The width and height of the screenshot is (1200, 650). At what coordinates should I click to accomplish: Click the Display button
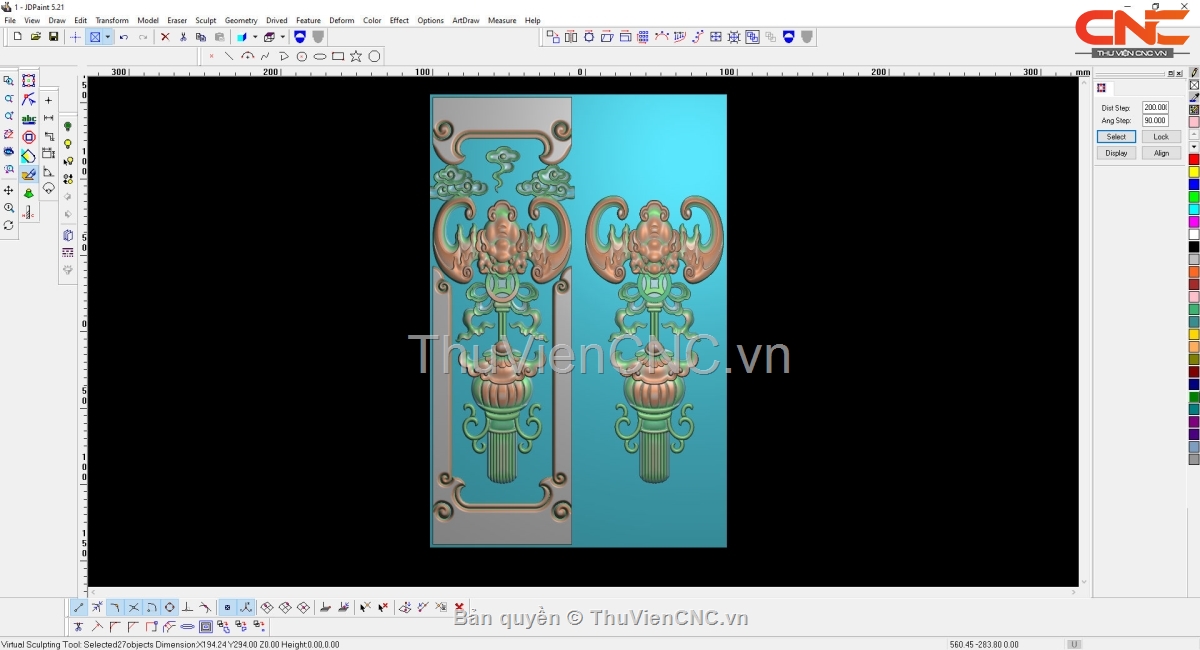pyautogui.click(x=1116, y=153)
